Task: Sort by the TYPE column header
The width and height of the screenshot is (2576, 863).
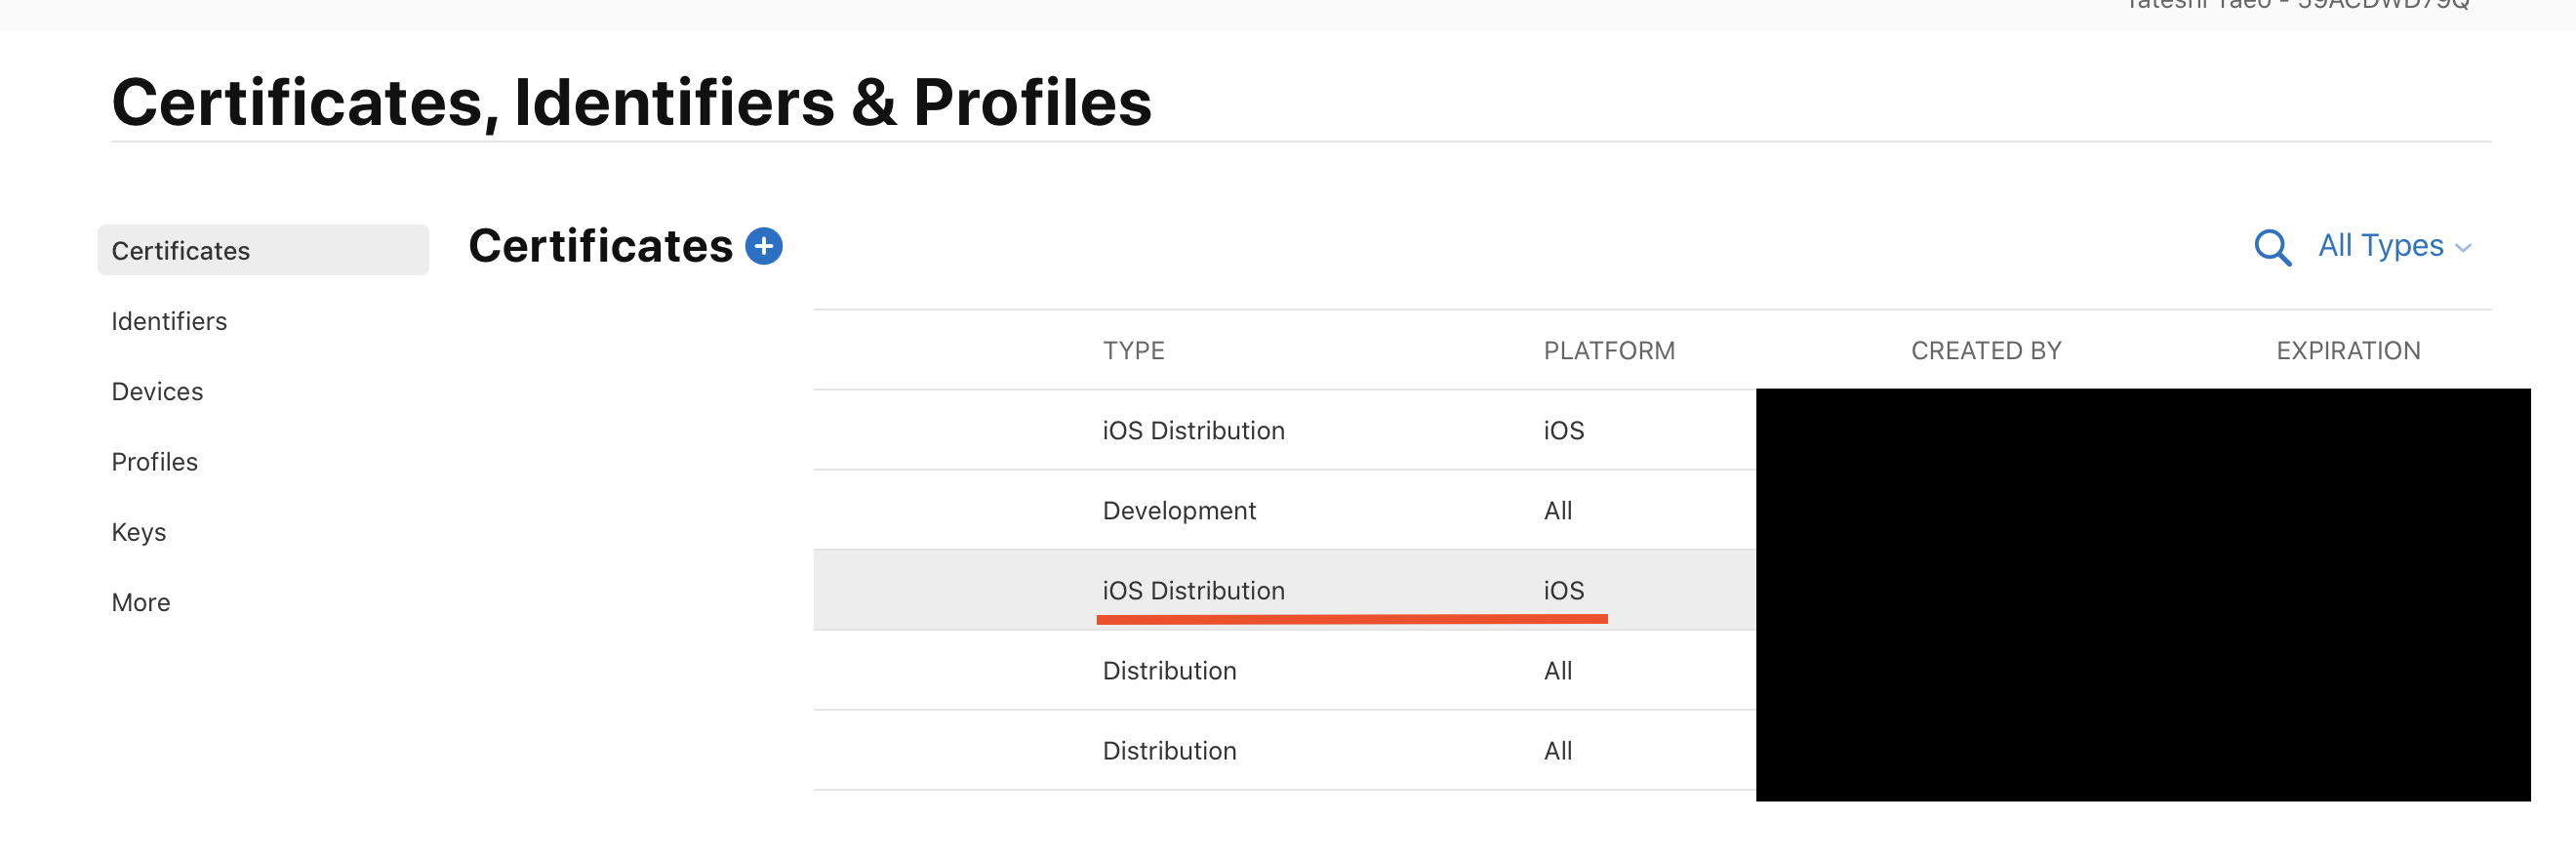Action: point(1133,351)
